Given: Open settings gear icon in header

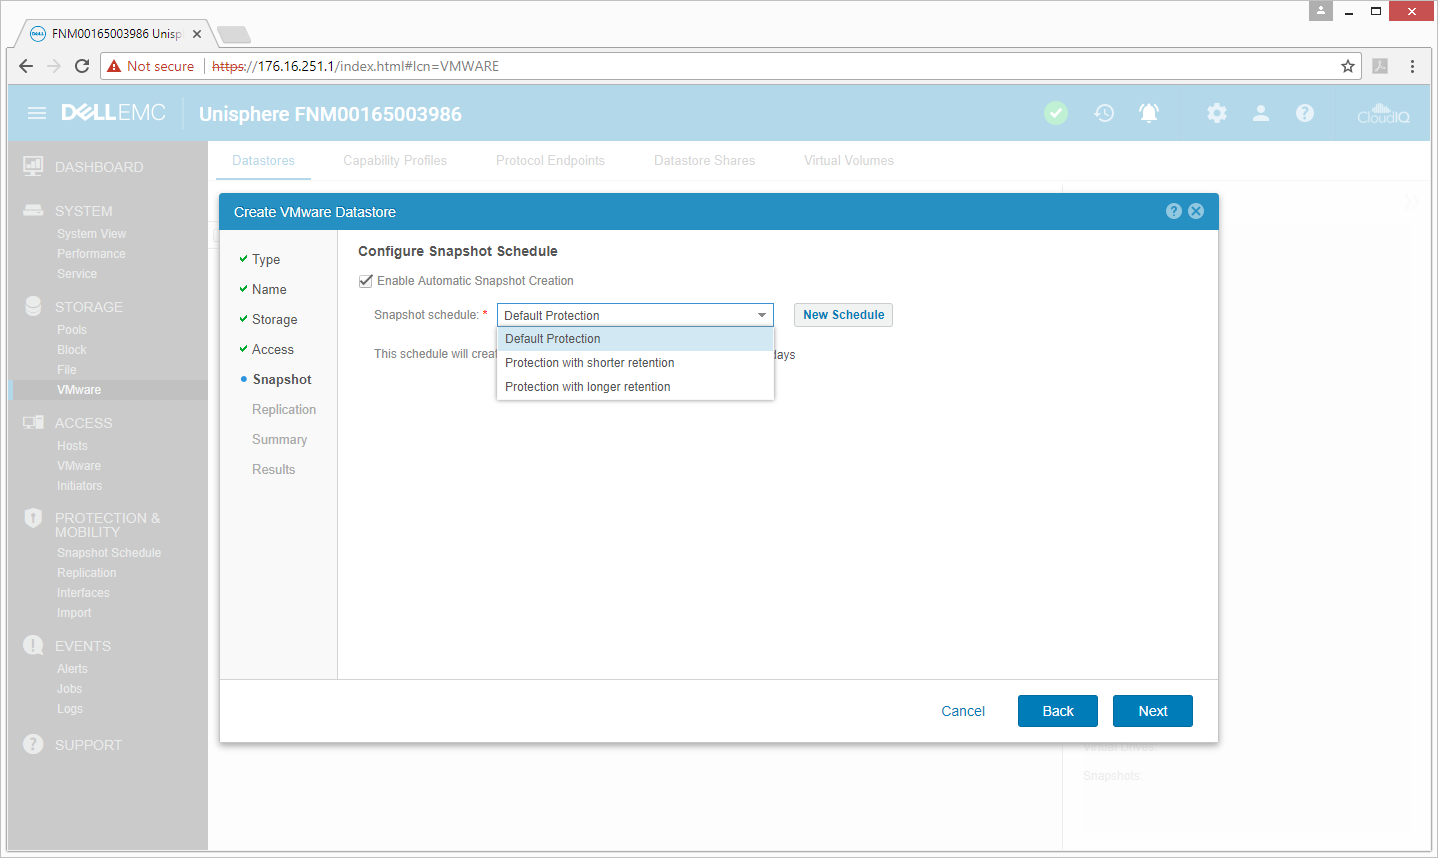Looking at the screenshot, I should 1217,113.
